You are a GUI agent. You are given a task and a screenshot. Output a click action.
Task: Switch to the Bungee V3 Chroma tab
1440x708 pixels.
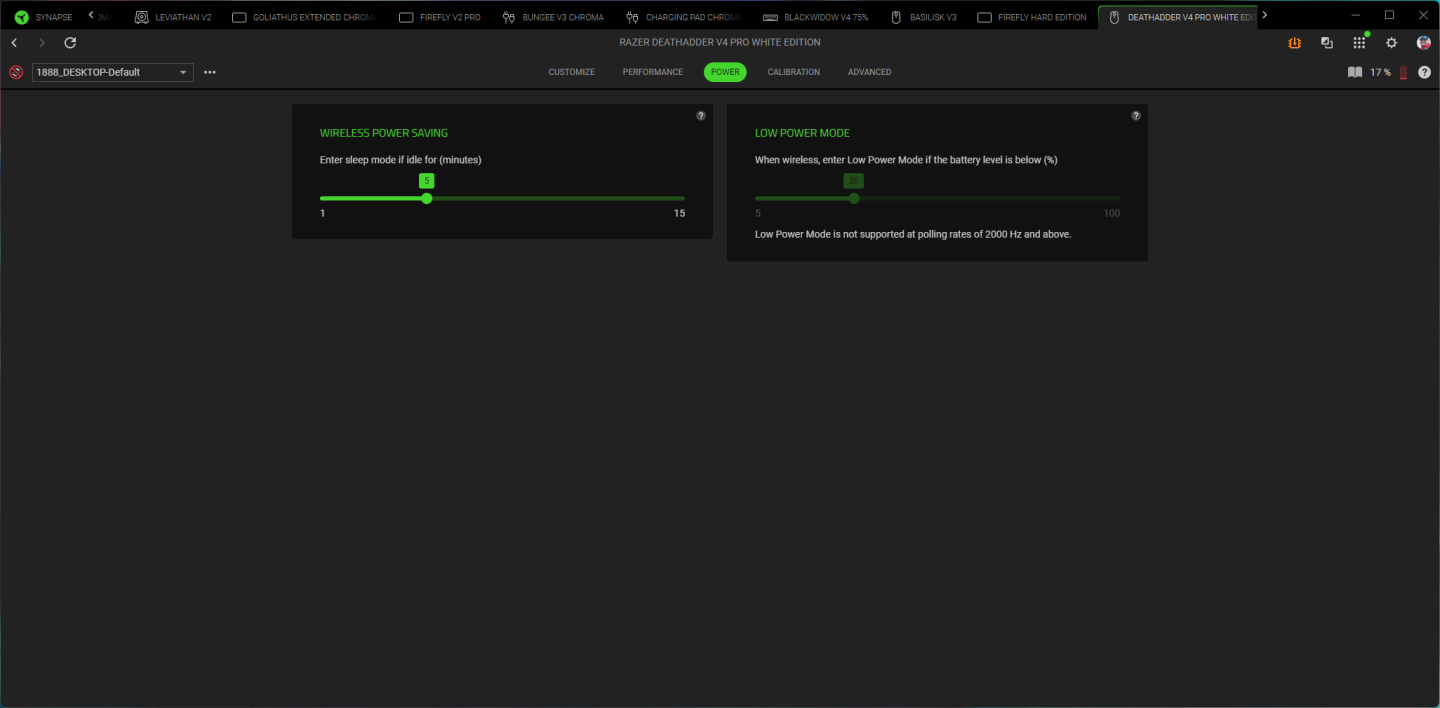[553, 17]
